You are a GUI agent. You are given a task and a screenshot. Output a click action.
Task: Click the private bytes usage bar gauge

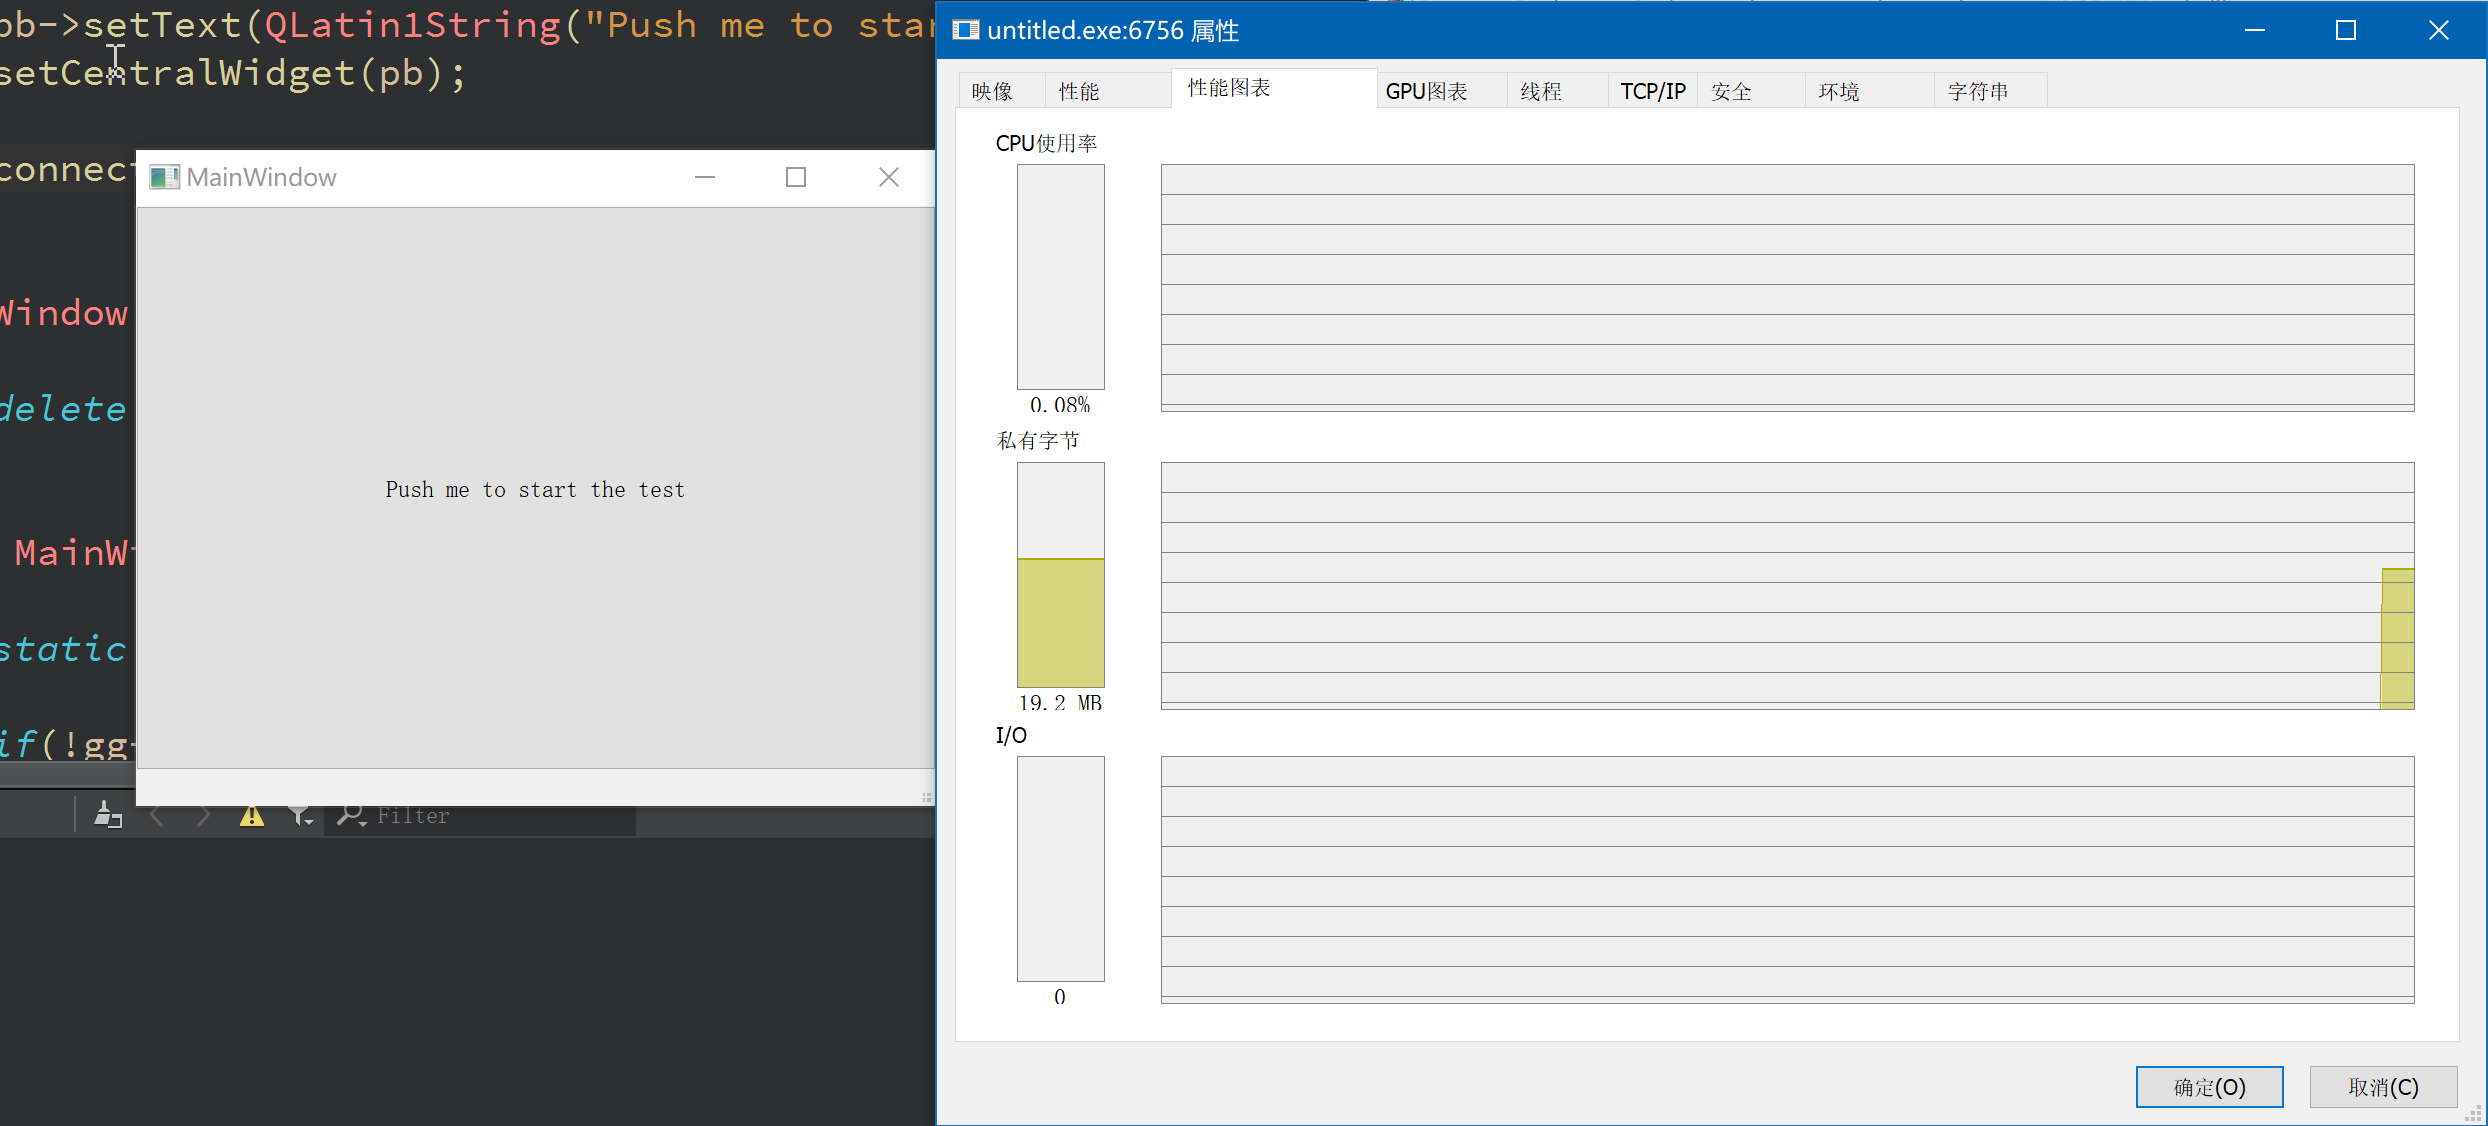click(1060, 574)
